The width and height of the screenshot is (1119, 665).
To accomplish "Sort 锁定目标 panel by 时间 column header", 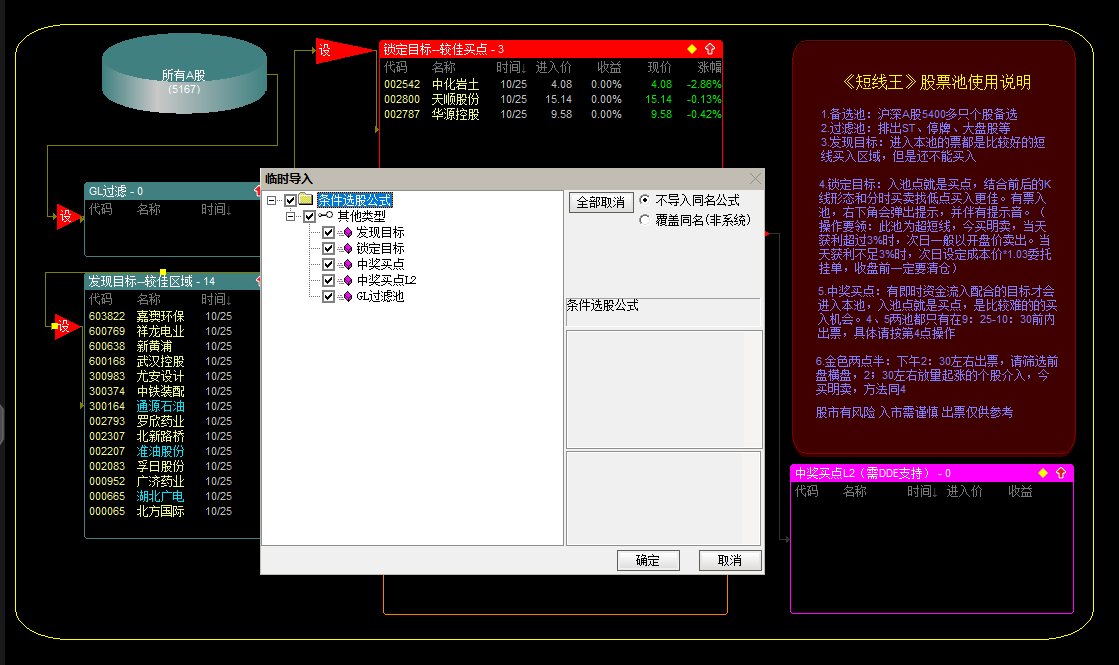I will [513, 67].
